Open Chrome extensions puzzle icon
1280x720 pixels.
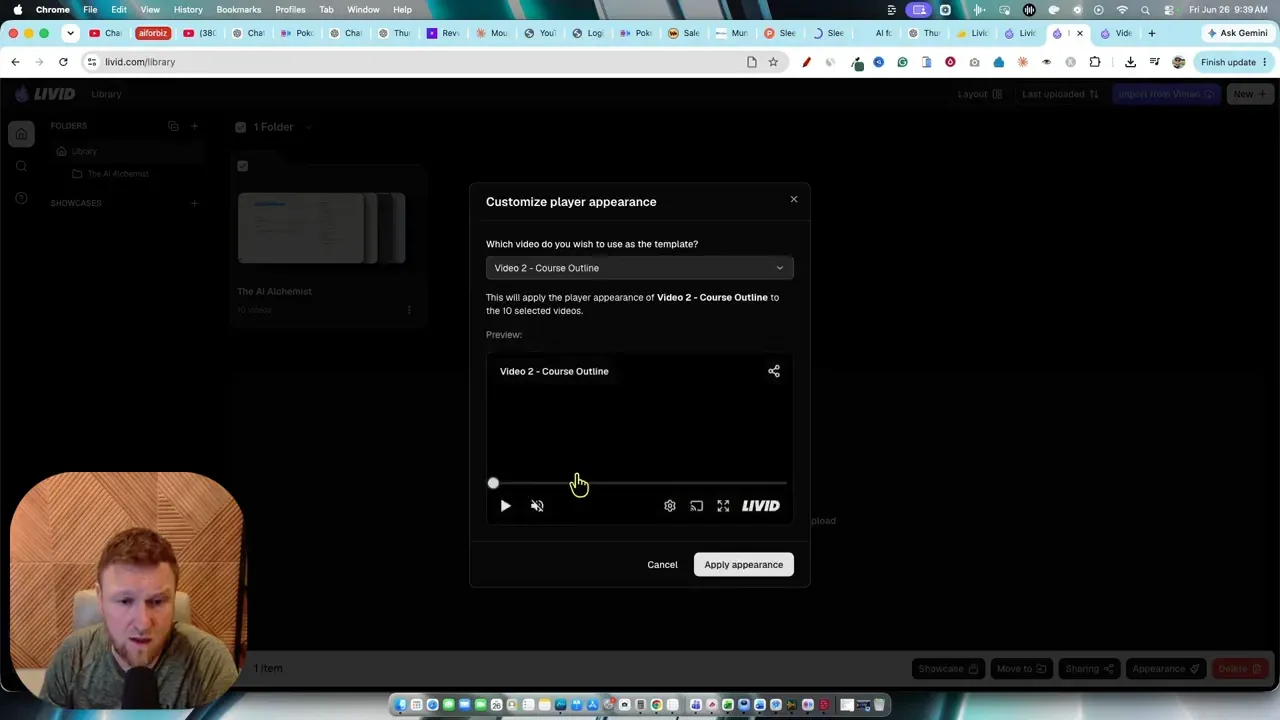1095,62
